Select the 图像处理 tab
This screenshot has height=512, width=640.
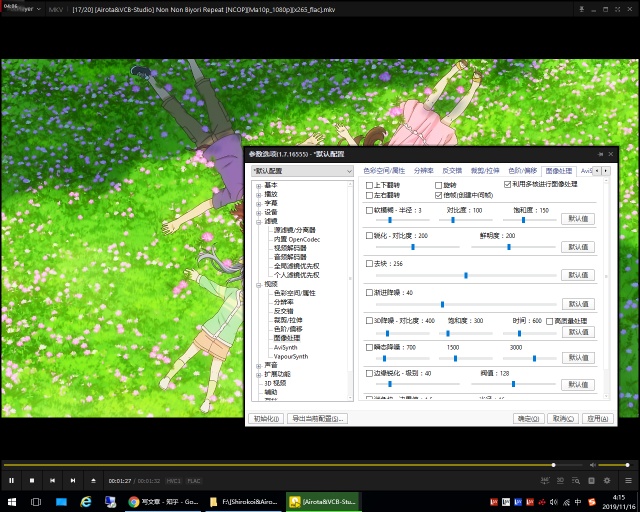pos(559,171)
